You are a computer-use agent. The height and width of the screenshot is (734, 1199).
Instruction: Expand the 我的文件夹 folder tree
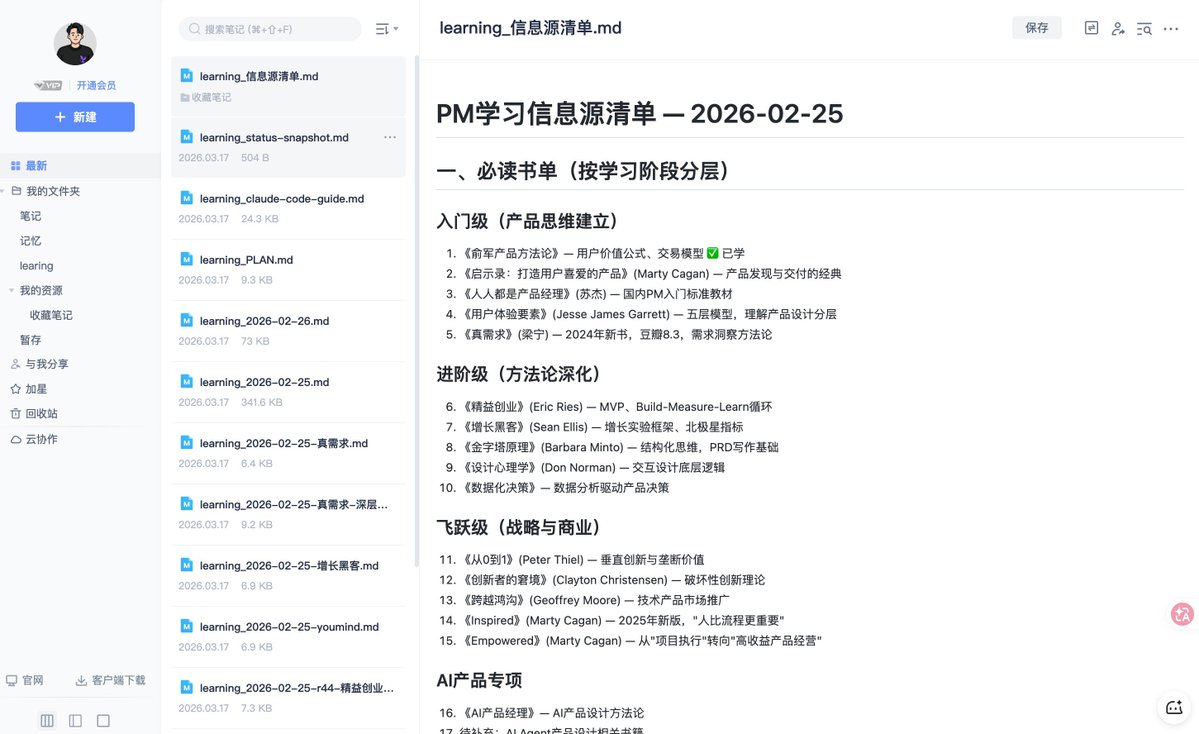pyautogui.click(x=8, y=190)
